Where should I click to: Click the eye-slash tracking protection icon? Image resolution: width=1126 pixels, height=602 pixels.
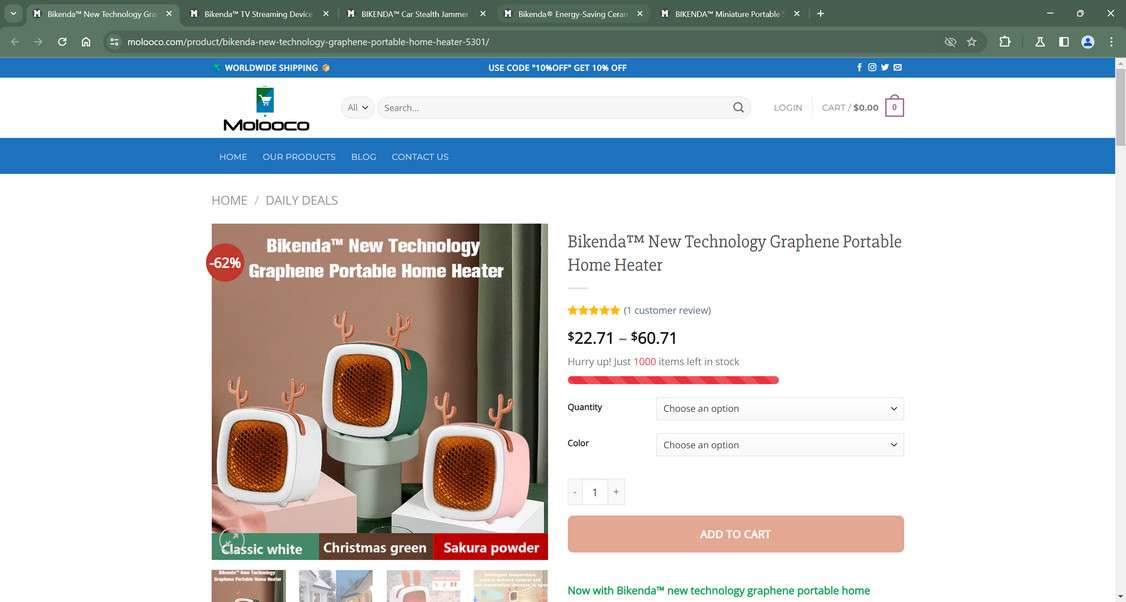pyautogui.click(x=950, y=42)
